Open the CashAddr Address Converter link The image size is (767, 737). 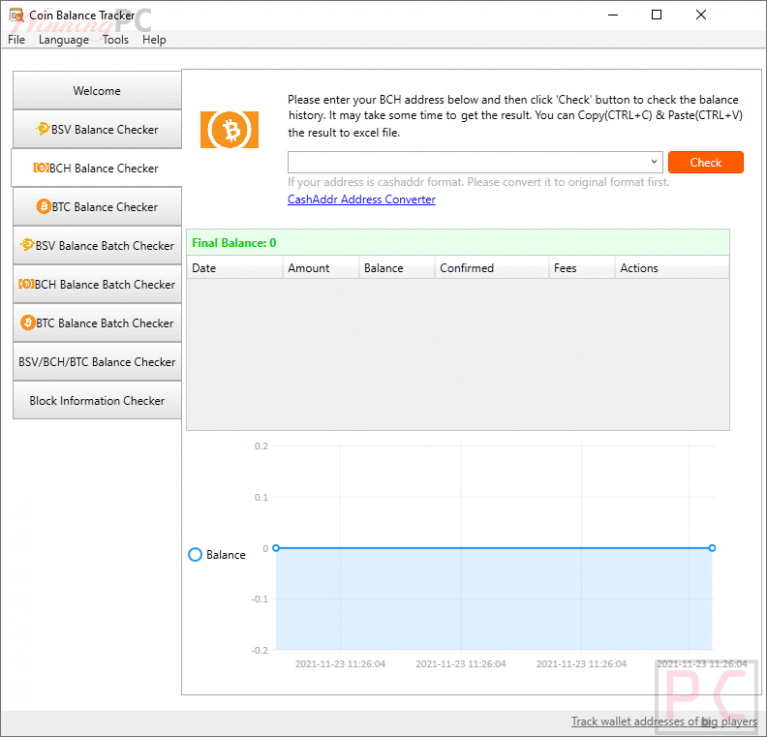tap(361, 199)
